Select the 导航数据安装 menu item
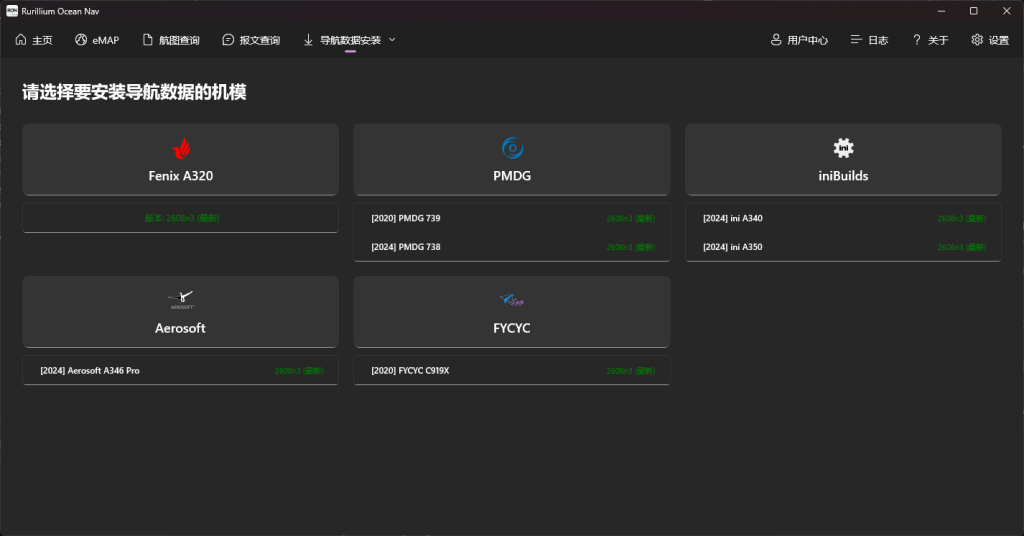 (350, 40)
